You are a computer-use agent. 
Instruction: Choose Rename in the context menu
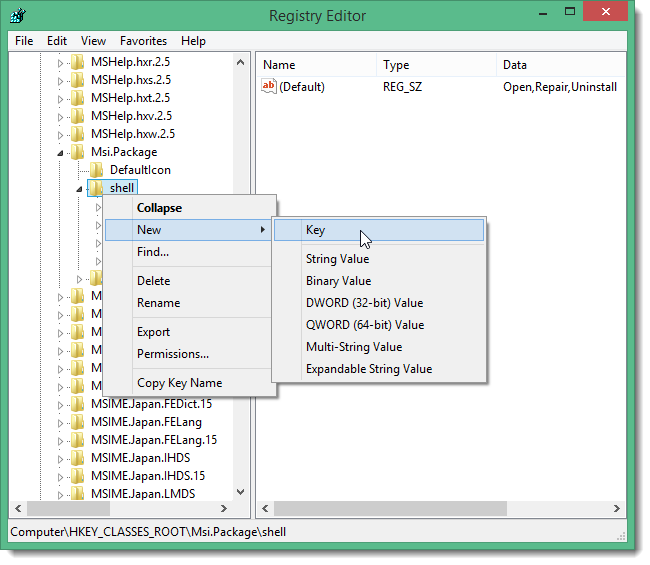(x=189, y=303)
